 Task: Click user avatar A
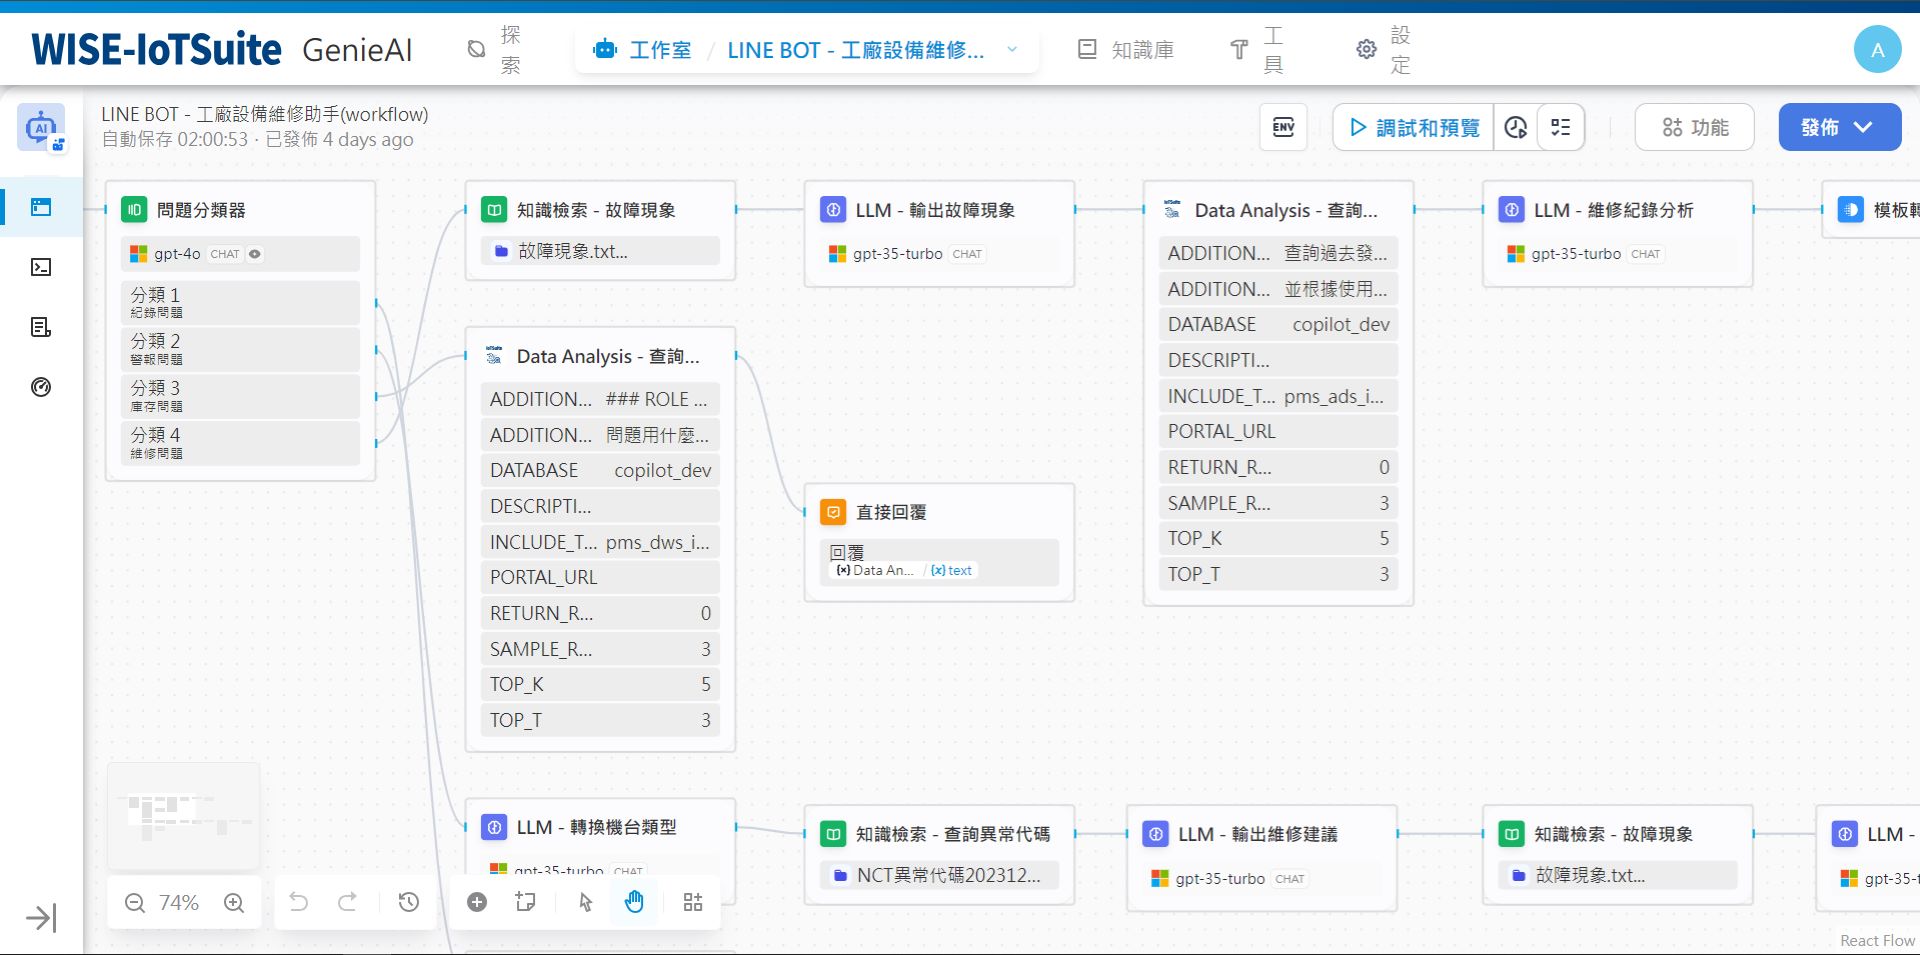coord(1877,50)
